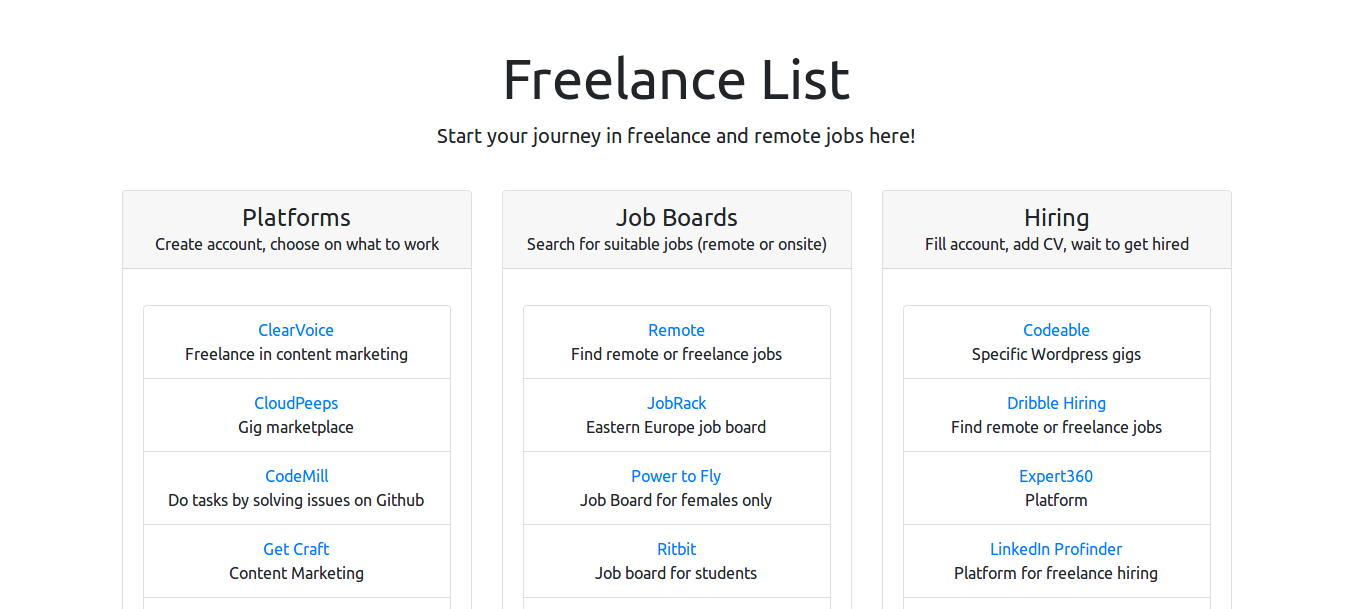The height and width of the screenshot is (609, 1353).
Task: Open LinkedIn Profinder freelance hiring link
Action: (1056, 549)
